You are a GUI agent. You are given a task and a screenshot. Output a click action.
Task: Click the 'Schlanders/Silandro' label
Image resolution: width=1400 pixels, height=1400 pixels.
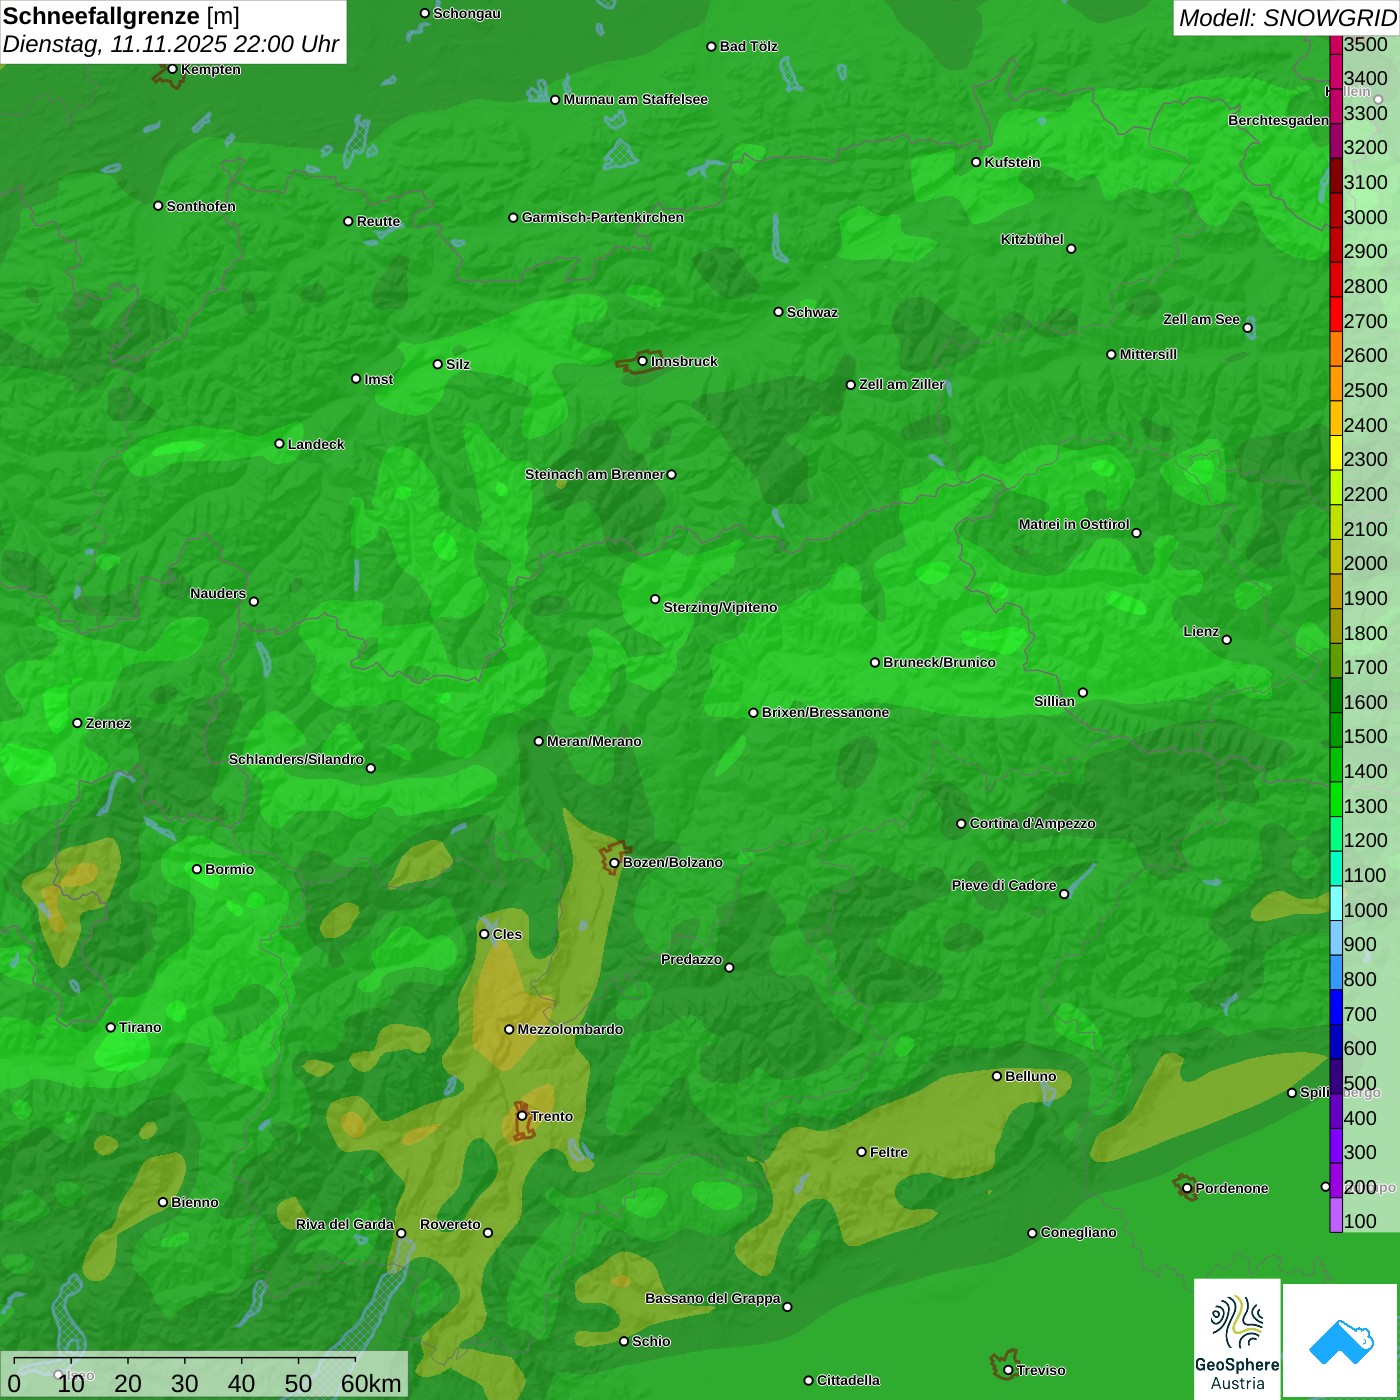click(x=296, y=759)
